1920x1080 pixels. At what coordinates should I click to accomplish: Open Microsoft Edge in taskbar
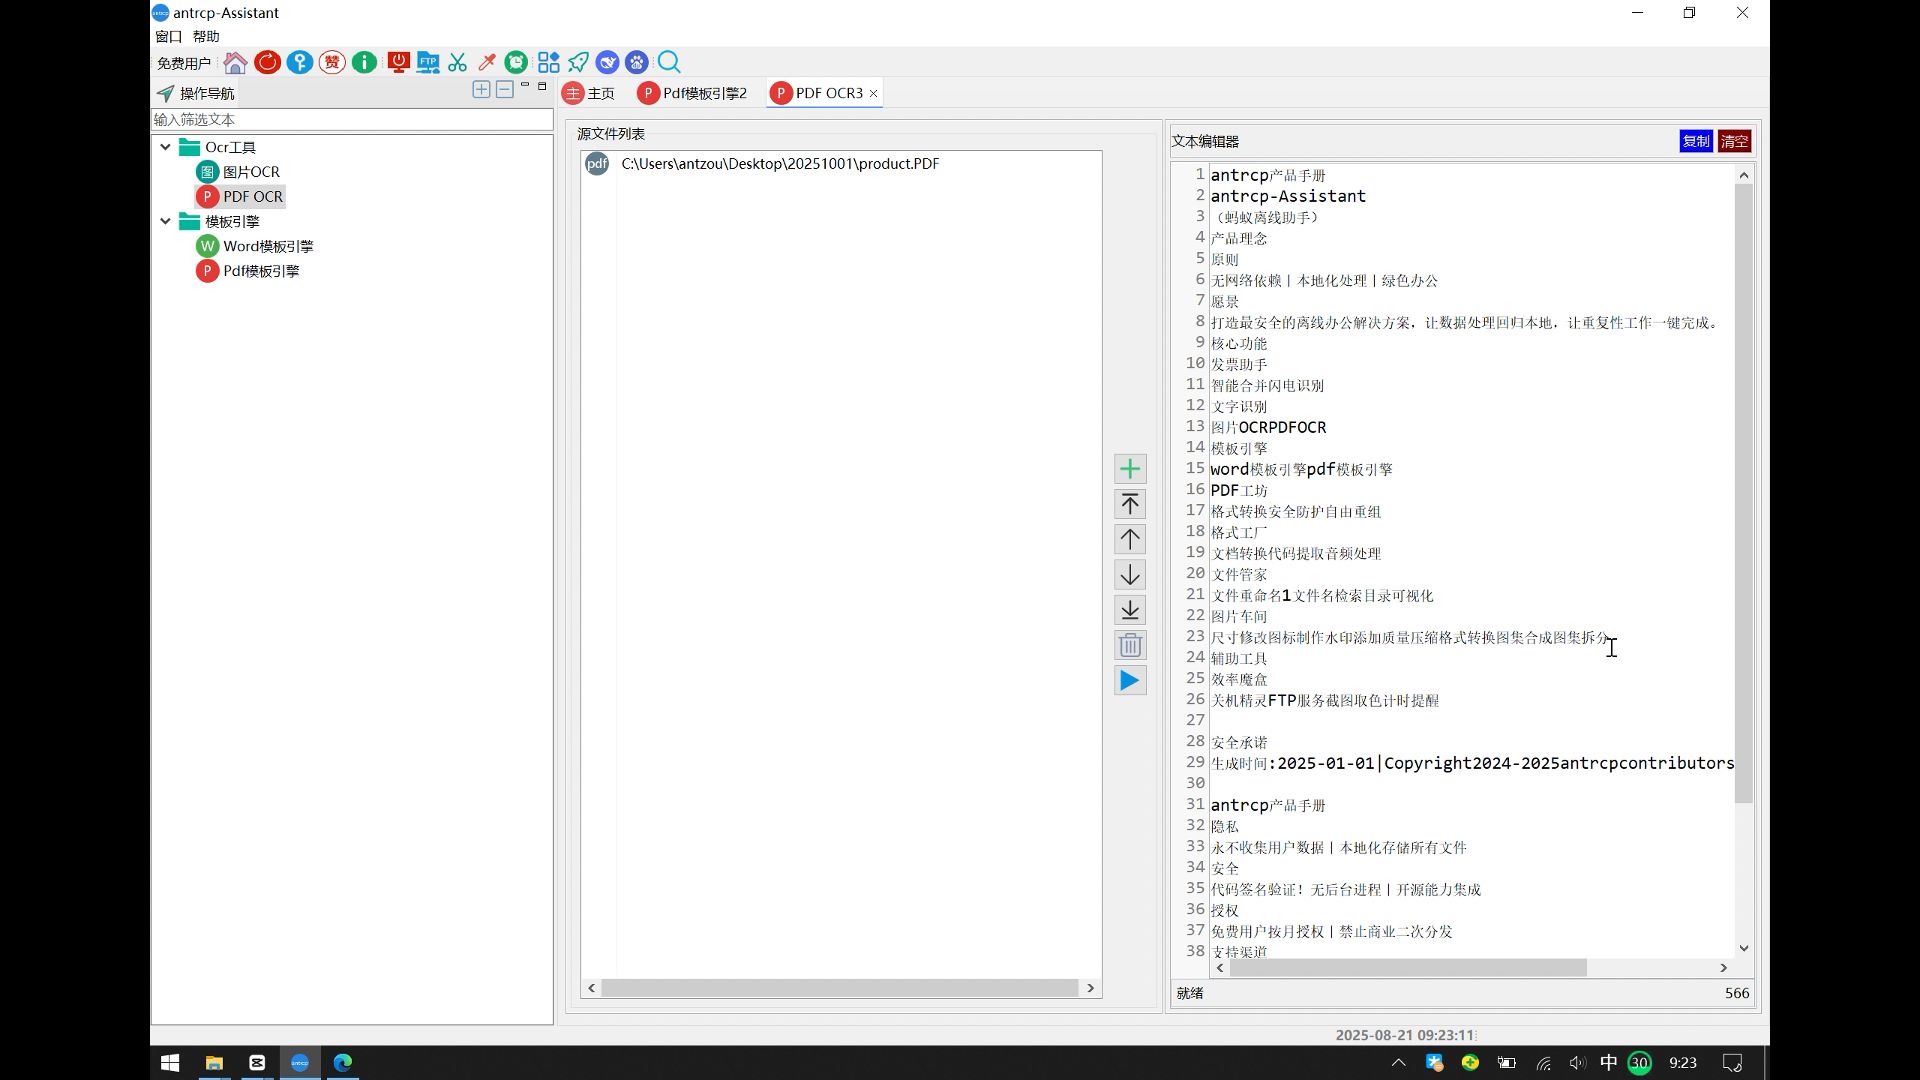tap(343, 1063)
